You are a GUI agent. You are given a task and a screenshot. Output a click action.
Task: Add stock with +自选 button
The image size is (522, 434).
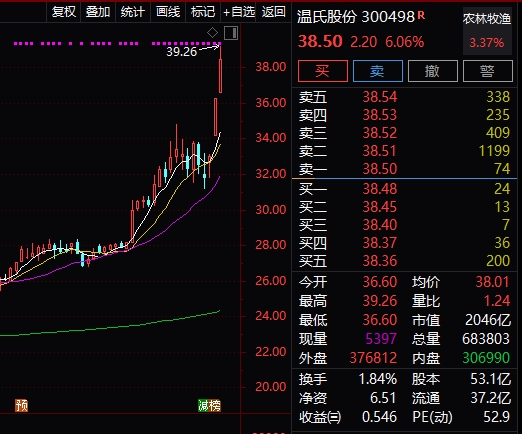tap(239, 12)
